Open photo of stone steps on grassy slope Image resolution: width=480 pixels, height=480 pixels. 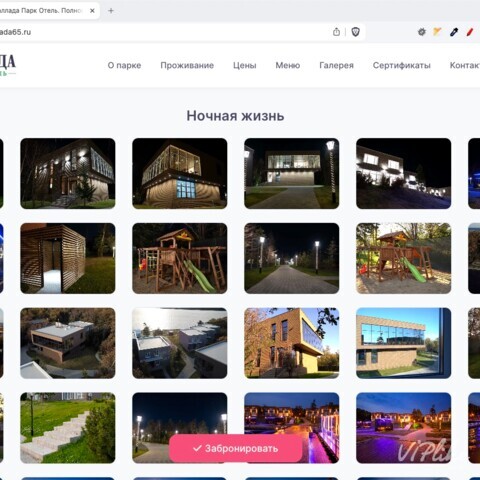tap(68, 428)
